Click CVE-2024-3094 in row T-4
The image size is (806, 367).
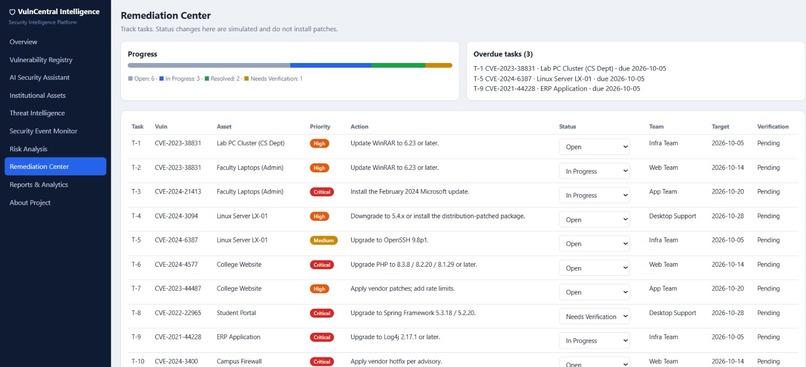click(x=176, y=216)
